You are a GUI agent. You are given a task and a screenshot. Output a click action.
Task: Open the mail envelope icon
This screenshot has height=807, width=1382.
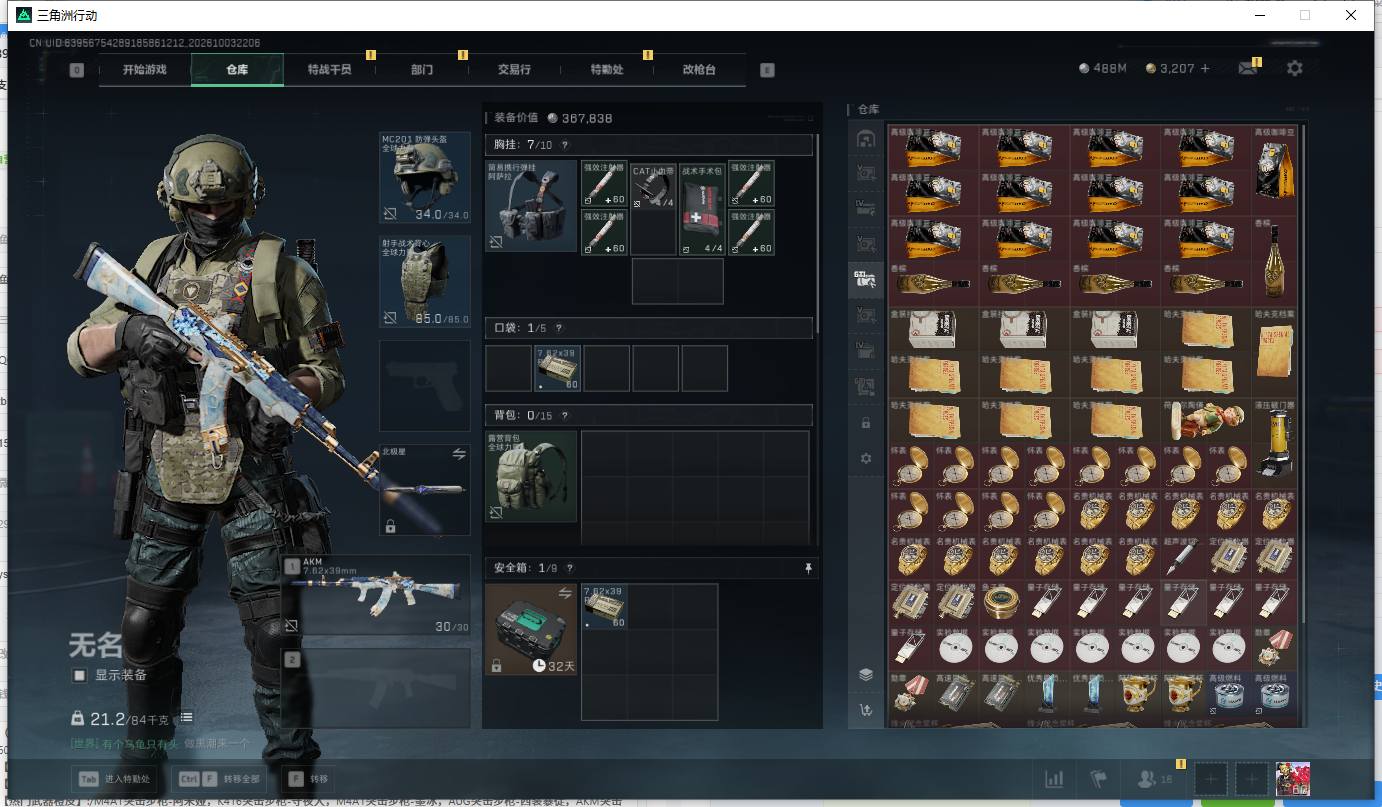1247,68
